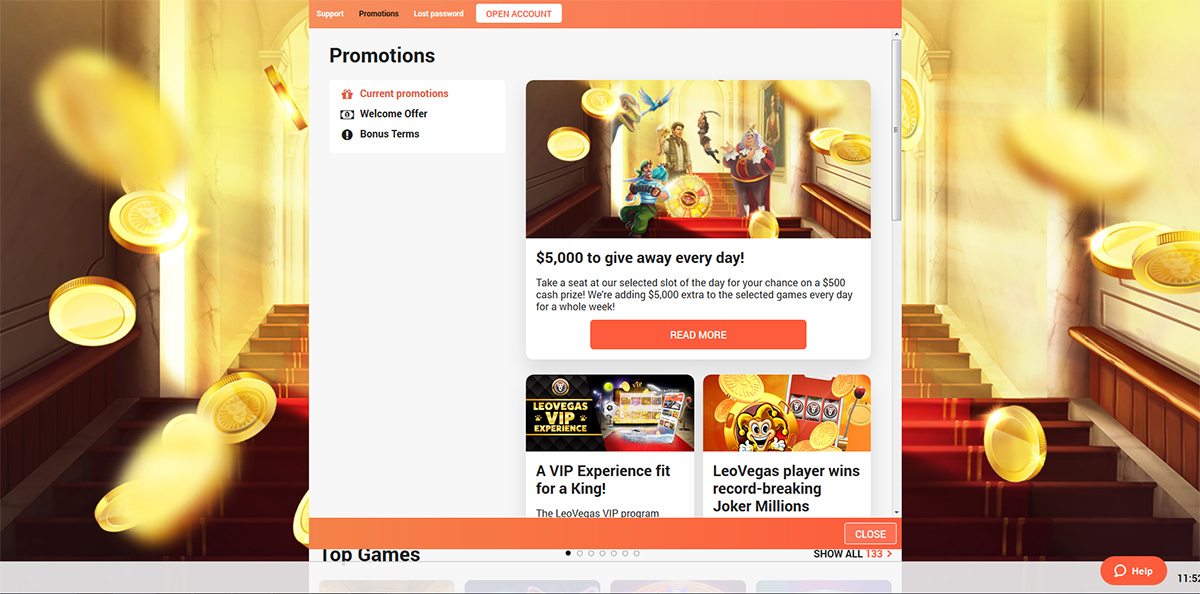Click READ MORE on the $5,000 giveaway

698,335
